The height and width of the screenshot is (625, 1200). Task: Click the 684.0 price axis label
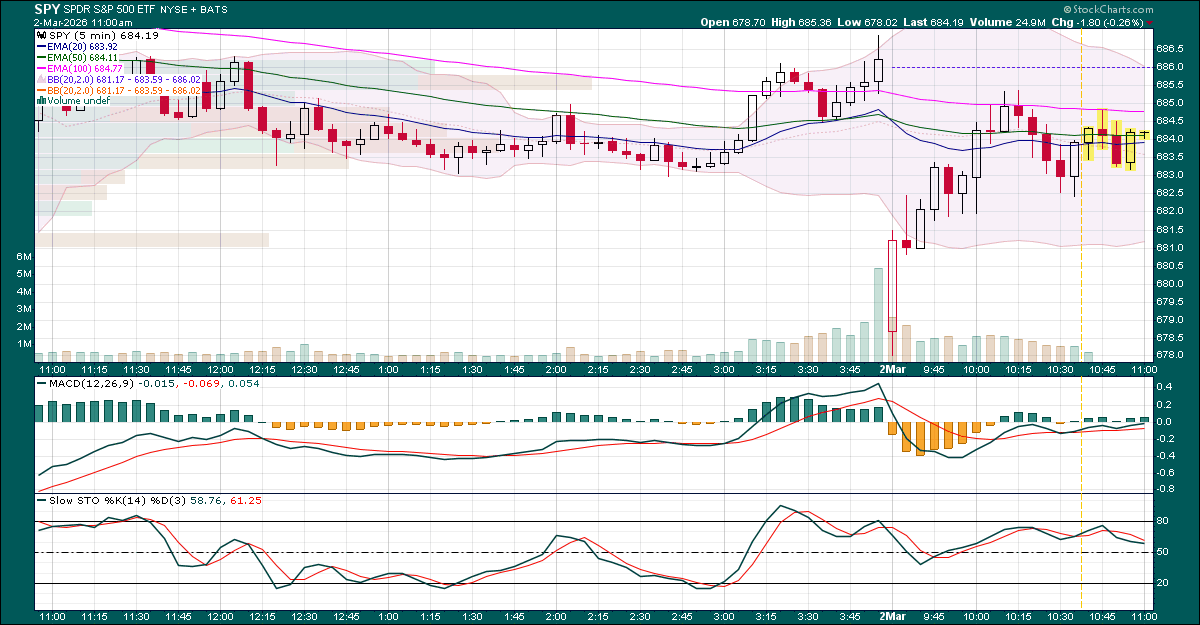pyautogui.click(x=1171, y=139)
